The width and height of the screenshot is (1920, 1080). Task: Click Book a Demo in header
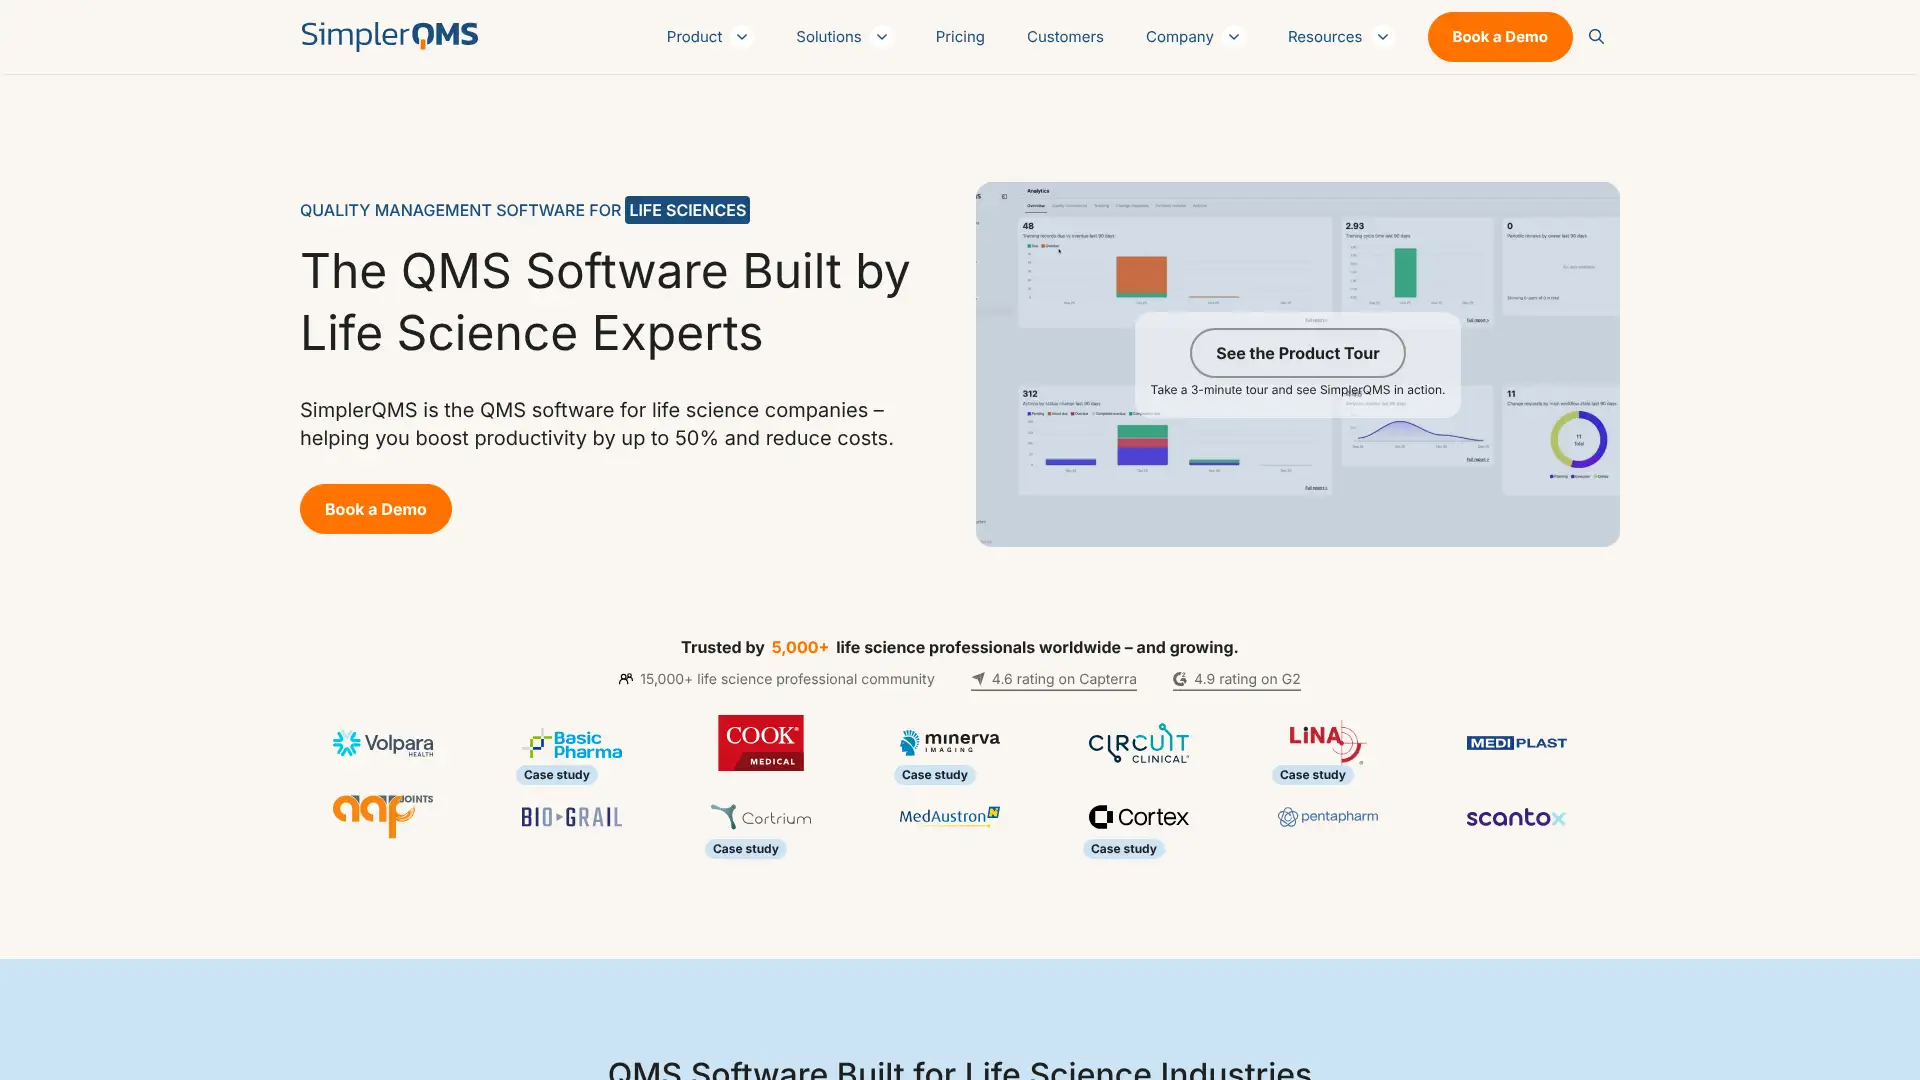[x=1499, y=37]
